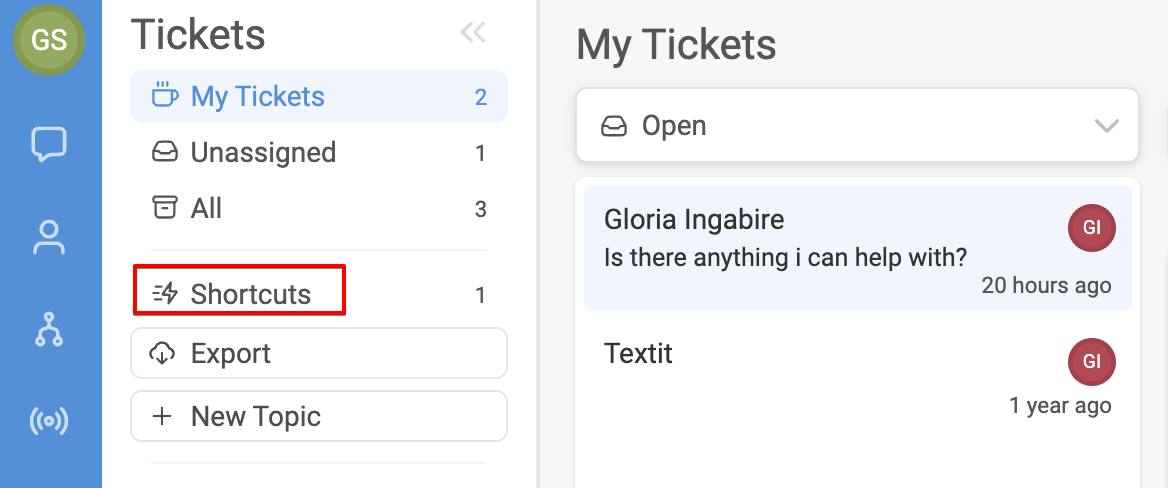Open the Textit ticket
Image resolution: width=1168 pixels, height=488 pixels.
click(x=857, y=376)
